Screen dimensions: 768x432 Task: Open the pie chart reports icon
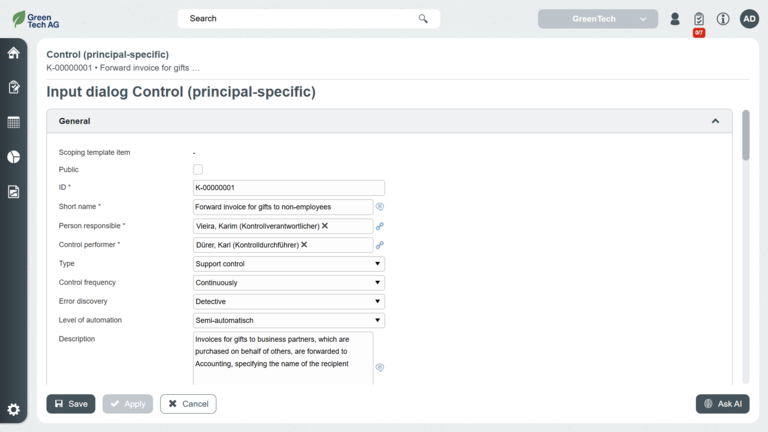[x=14, y=157]
